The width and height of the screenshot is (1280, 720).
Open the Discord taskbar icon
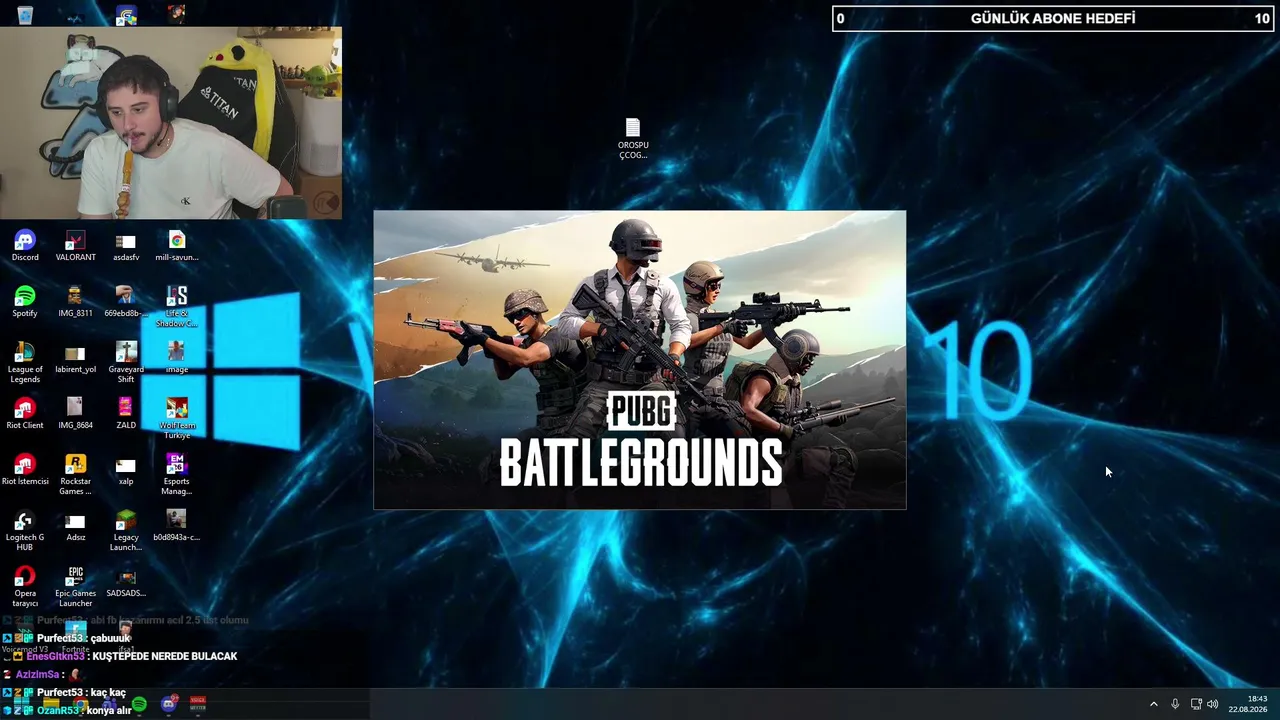click(169, 704)
